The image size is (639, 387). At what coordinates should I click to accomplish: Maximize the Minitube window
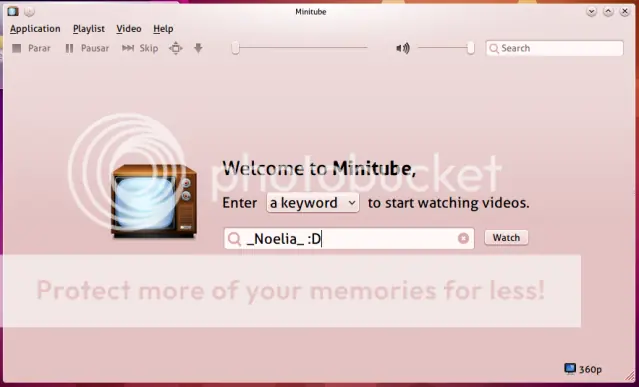[608, 12]
